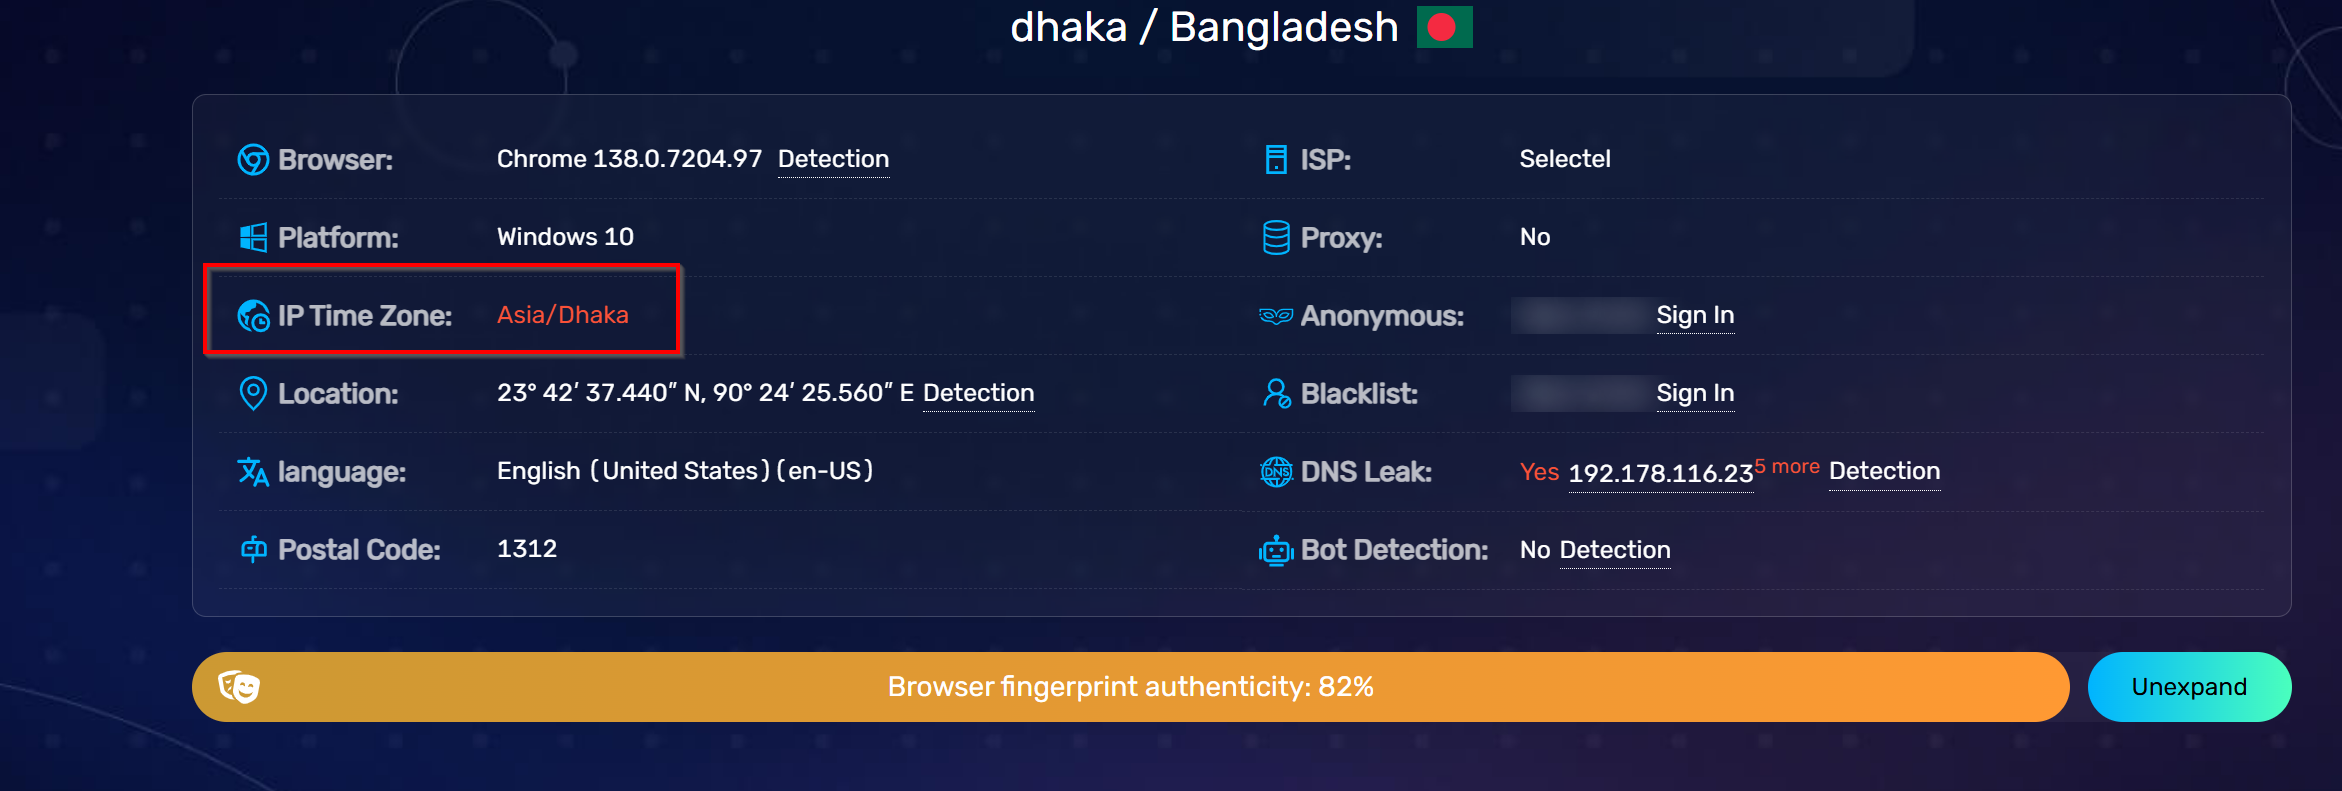Open the Browser Detection link
This screenshot has height=791, width=2342.
(x=833, y=159)
